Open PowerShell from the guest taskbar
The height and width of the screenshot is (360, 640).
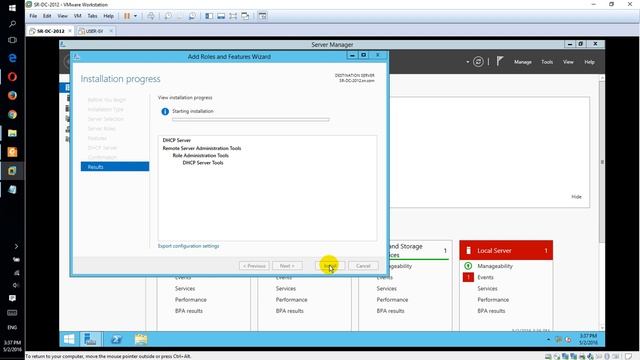tap(116, 339)
